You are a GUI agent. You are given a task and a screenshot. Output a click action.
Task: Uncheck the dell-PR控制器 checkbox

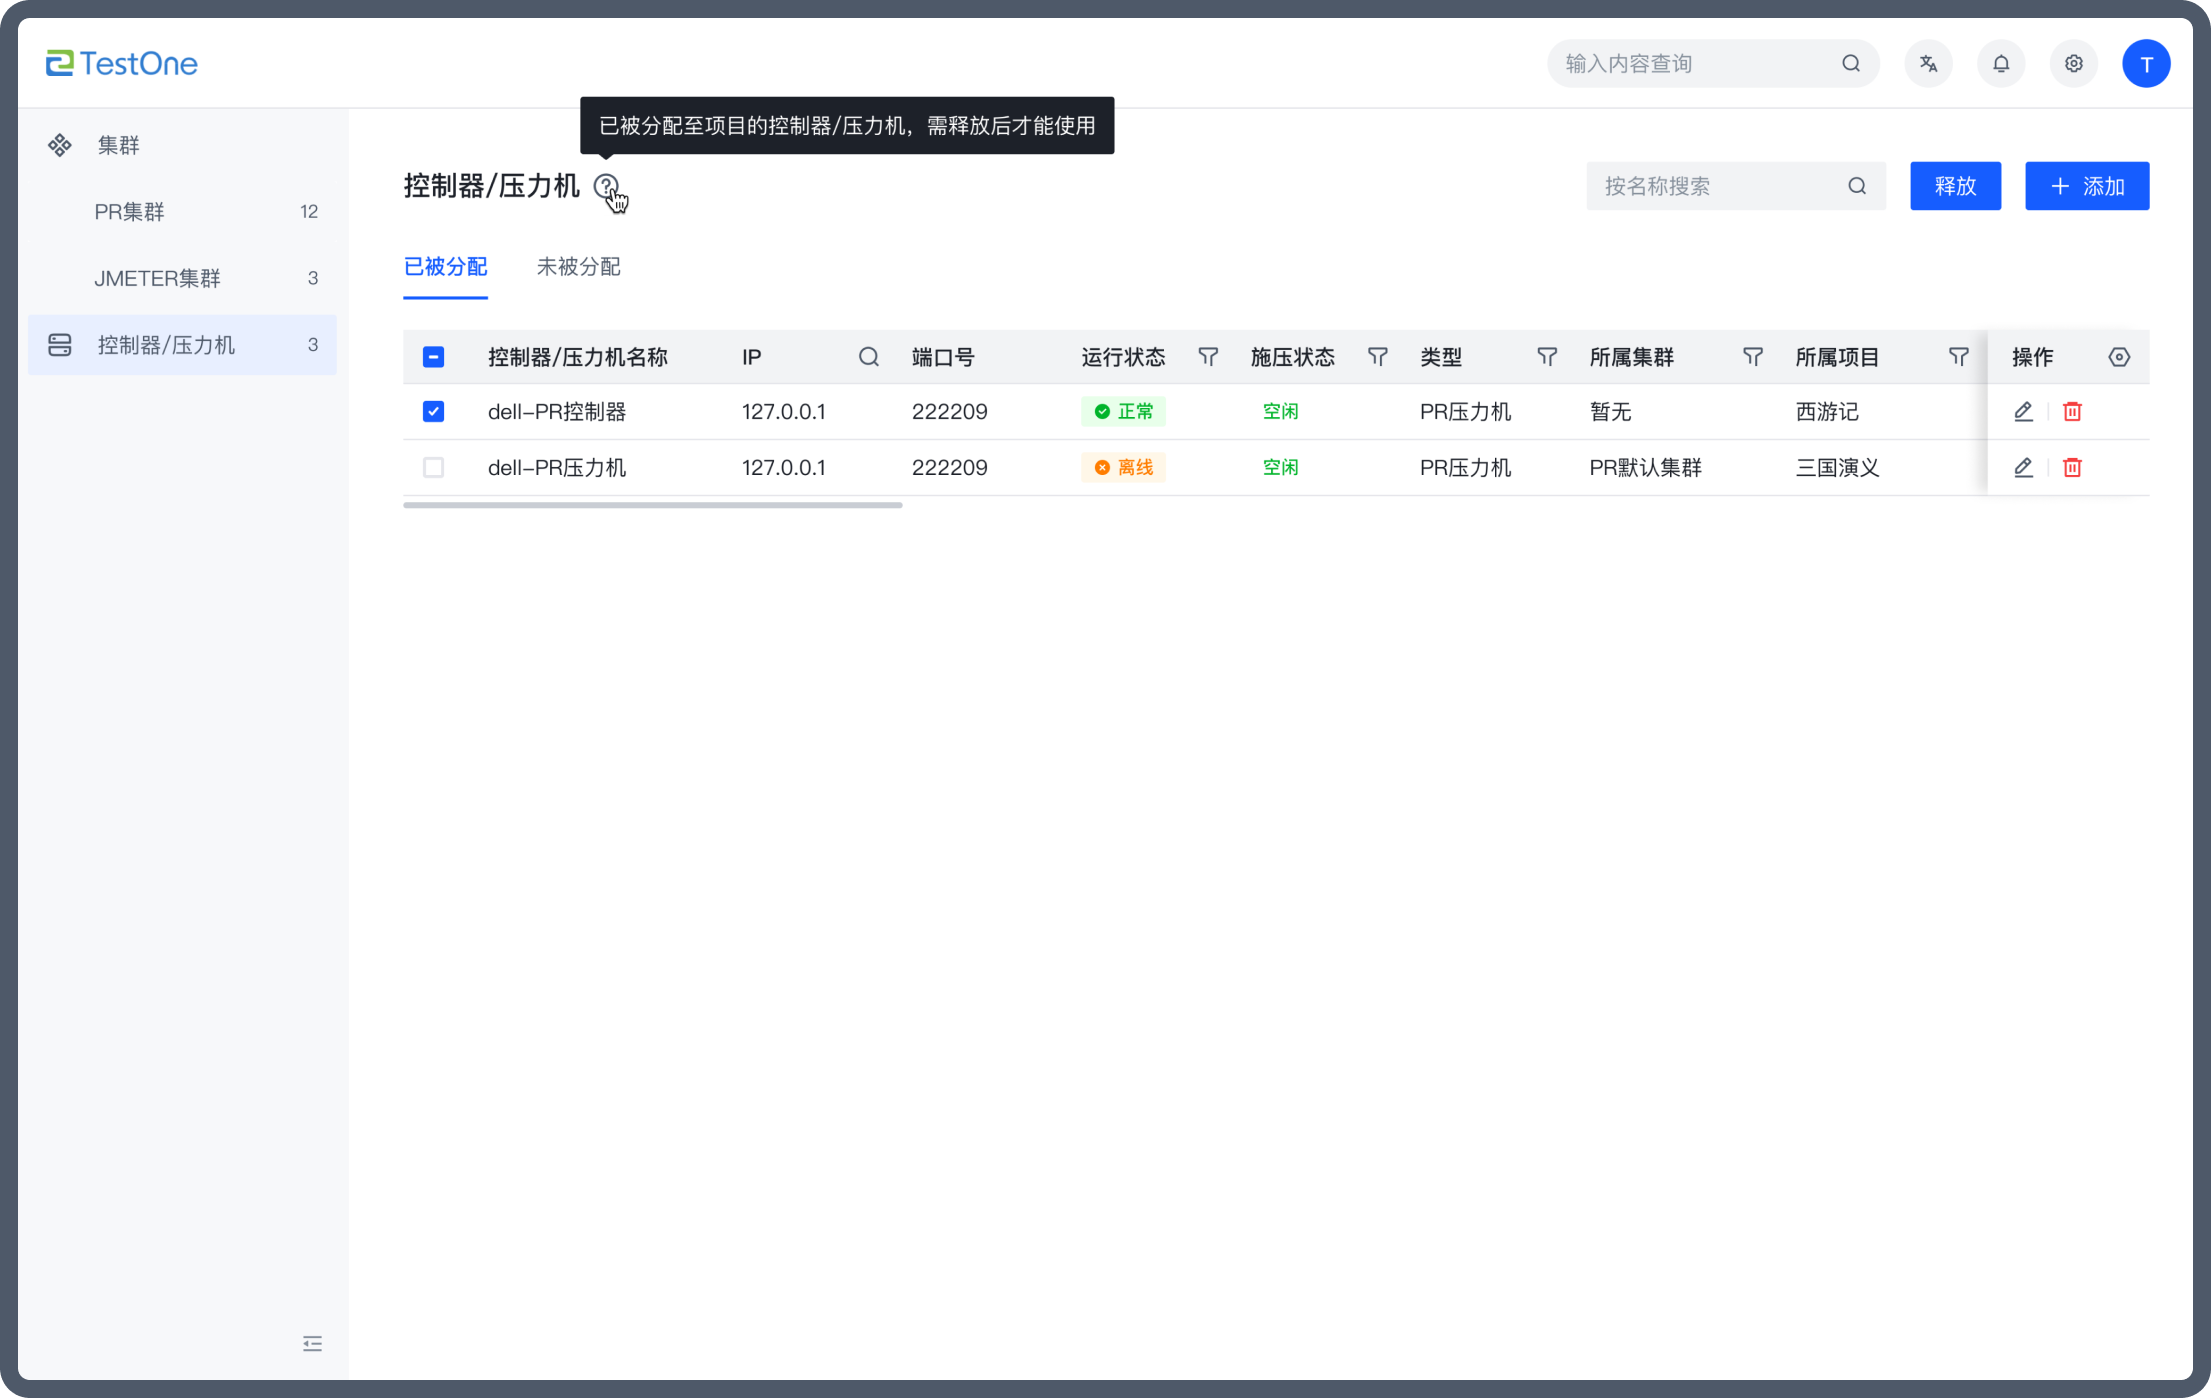433,412
